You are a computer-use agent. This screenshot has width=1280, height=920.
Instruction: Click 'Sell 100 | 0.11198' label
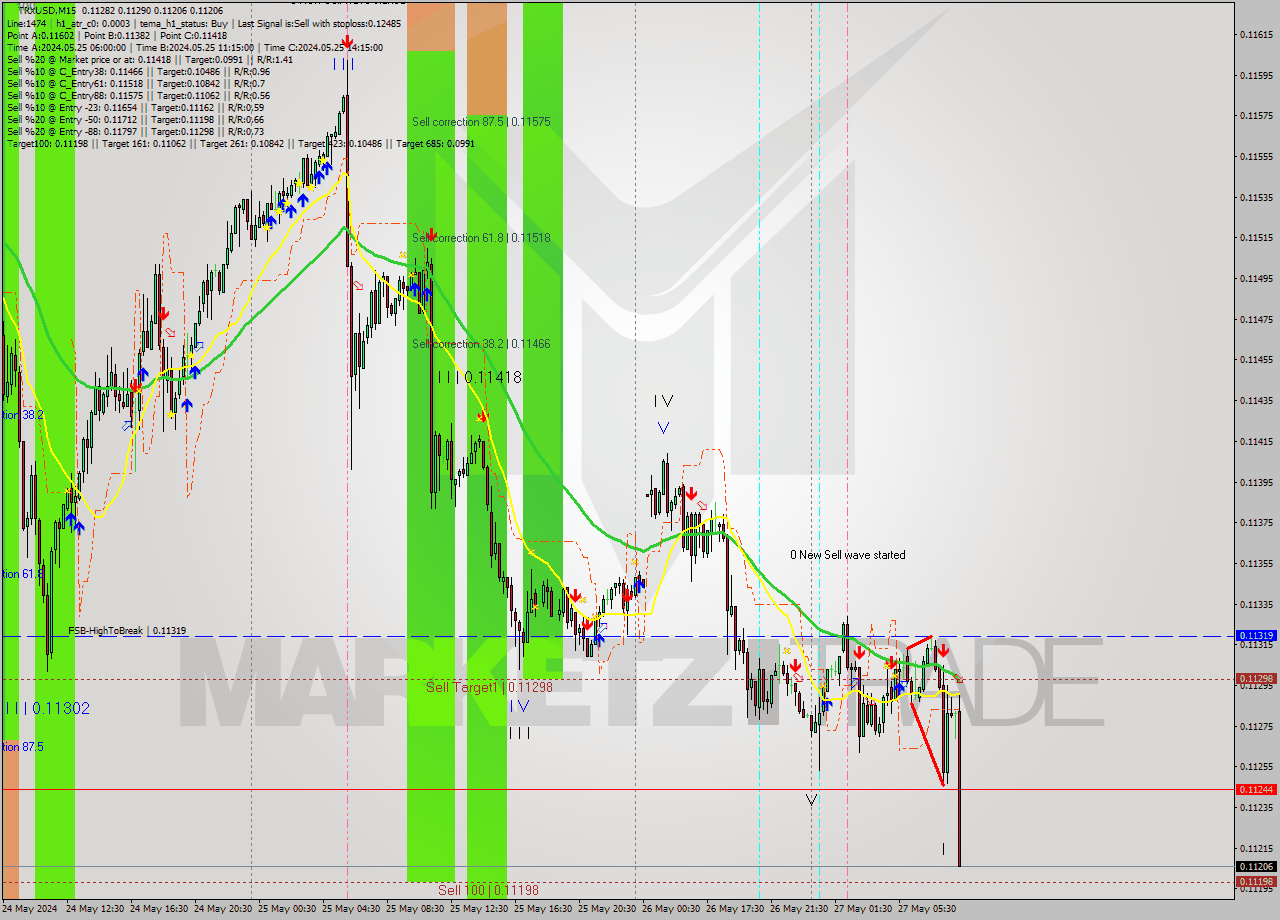489,889
